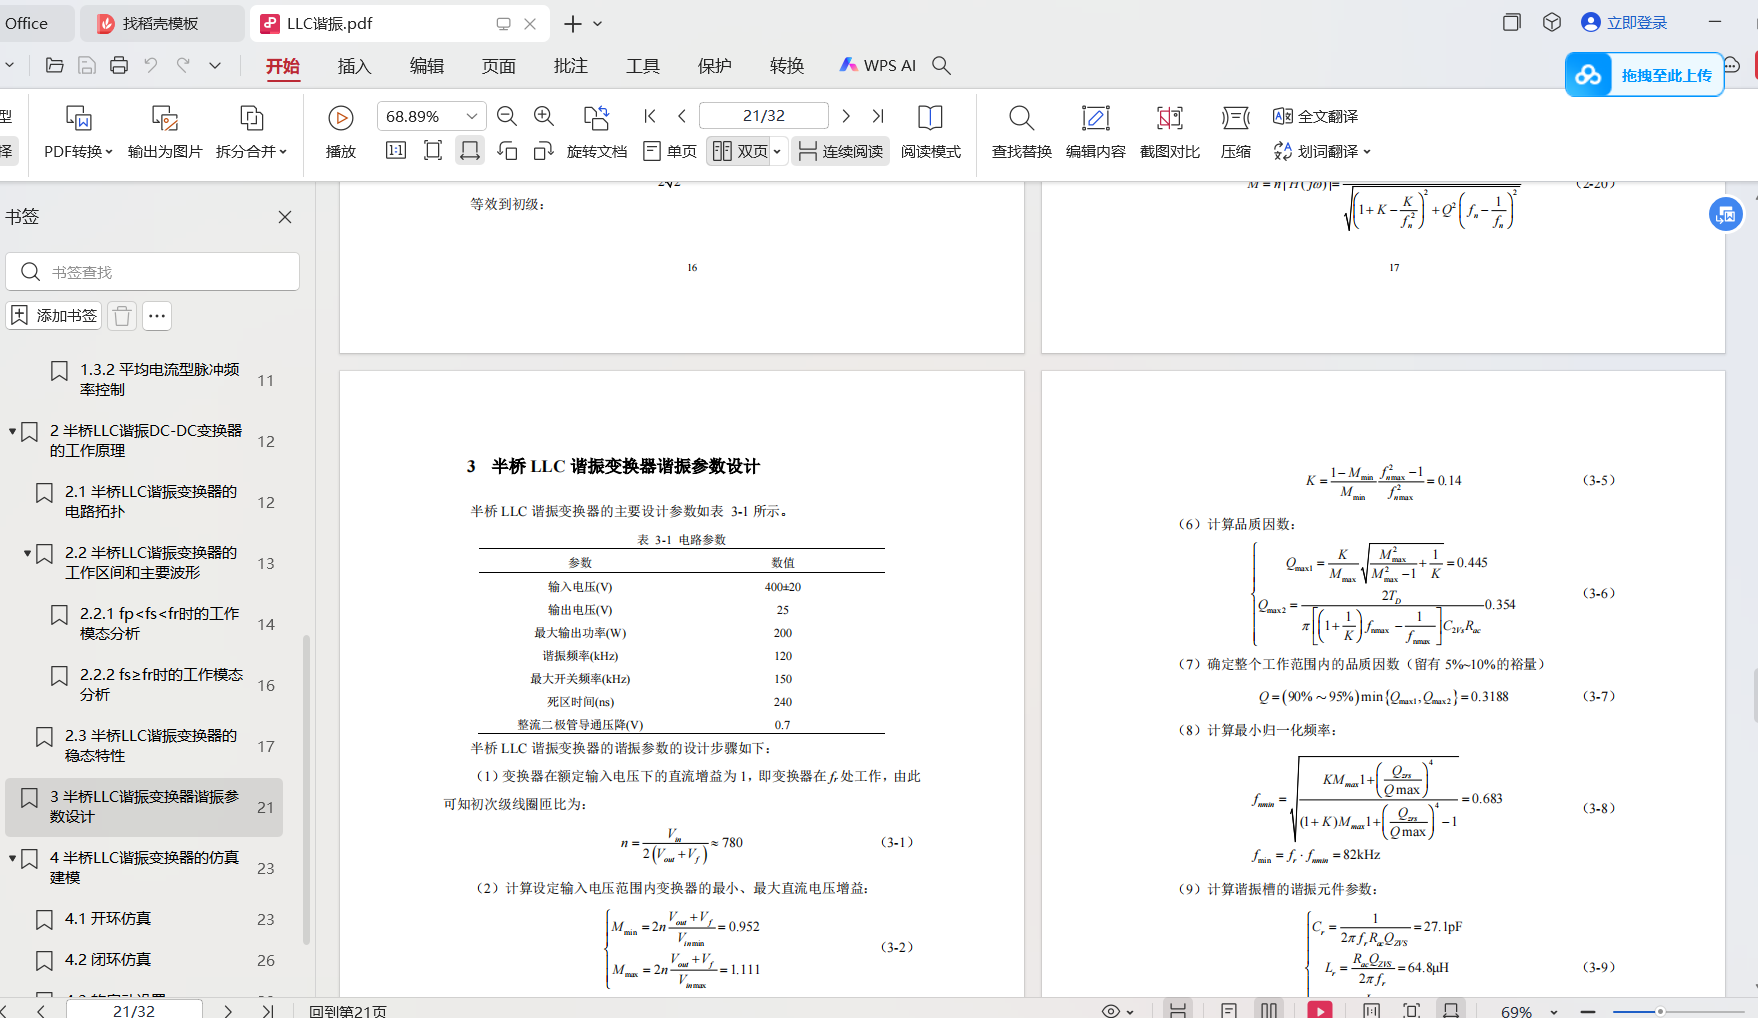
Task: Open the Screenshot Compare tool
Action: 1169,132
